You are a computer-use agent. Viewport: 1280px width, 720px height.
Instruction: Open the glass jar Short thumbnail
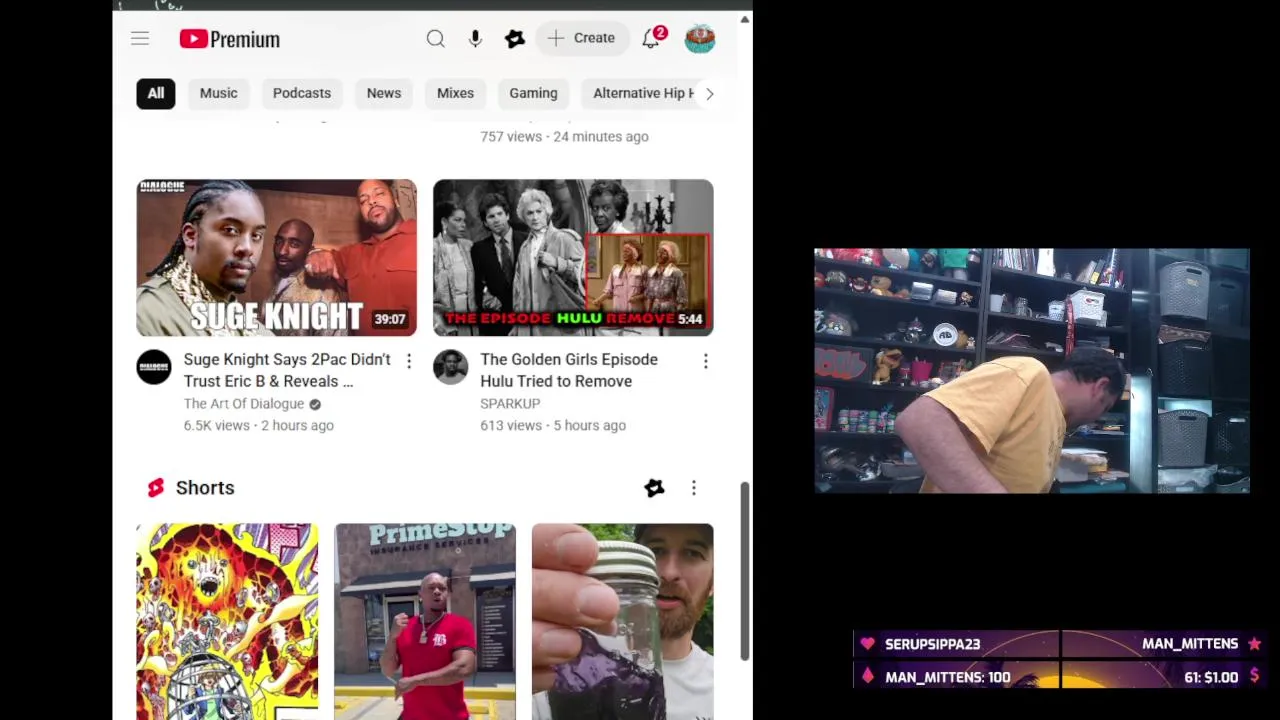(x=623, y=621)
